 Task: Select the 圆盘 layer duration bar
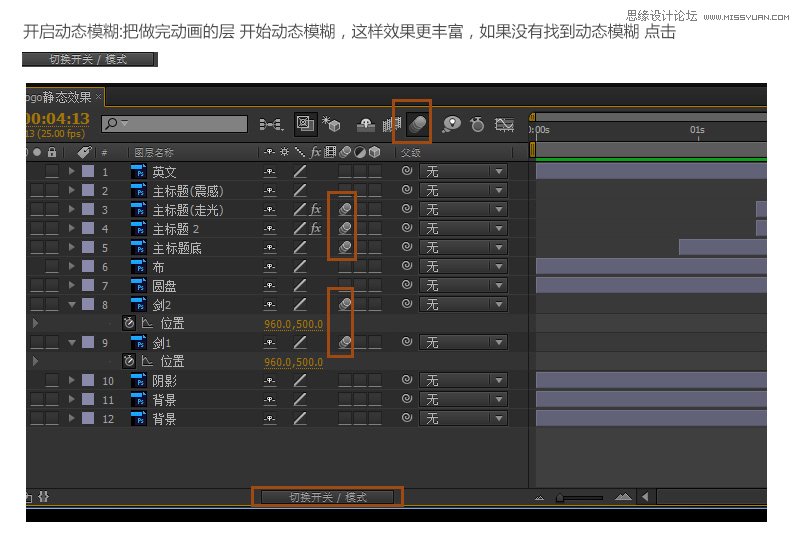(651, 285)
